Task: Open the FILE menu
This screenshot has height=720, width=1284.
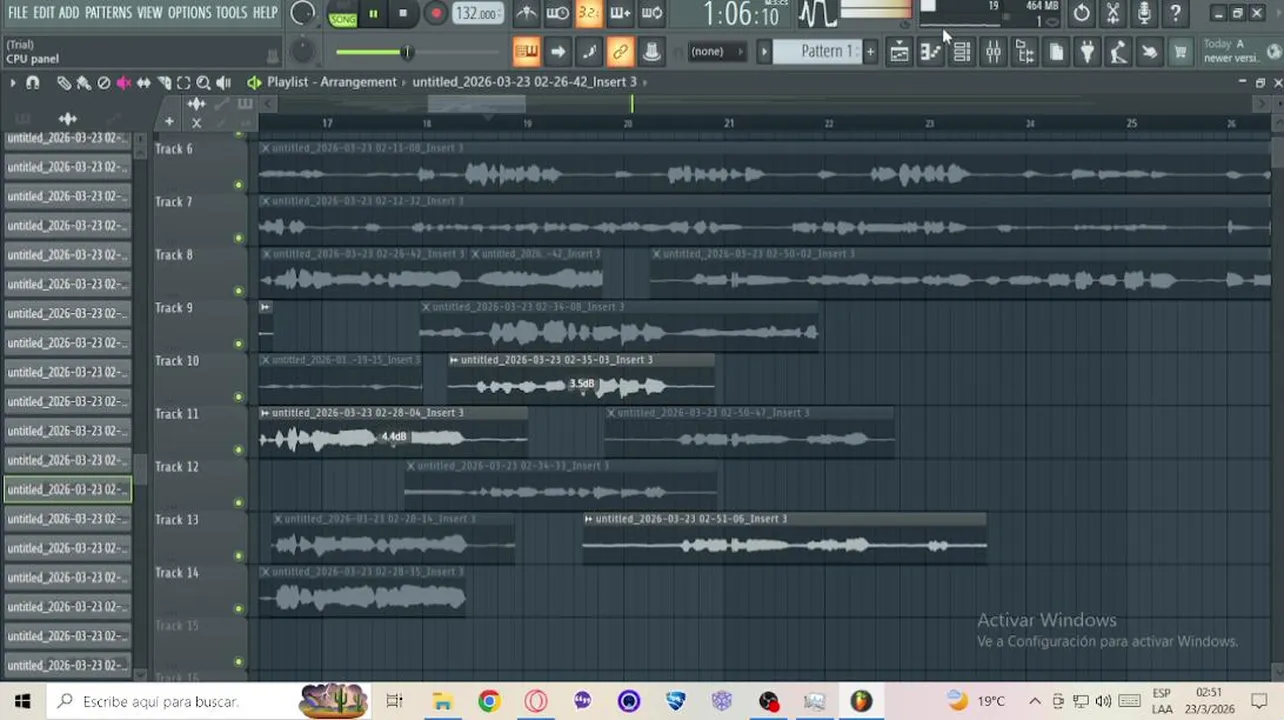Action: click(x=17, y=12)
